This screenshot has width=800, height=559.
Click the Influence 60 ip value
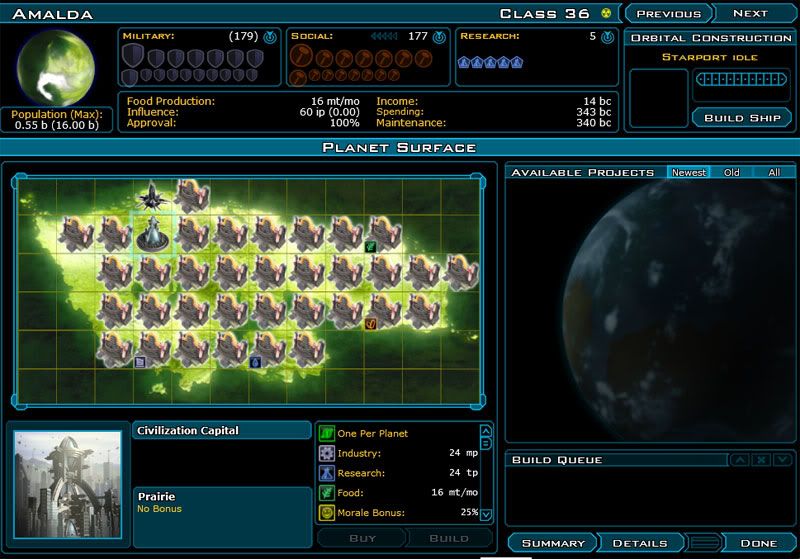pyautogui.click(x=330, y=112)
